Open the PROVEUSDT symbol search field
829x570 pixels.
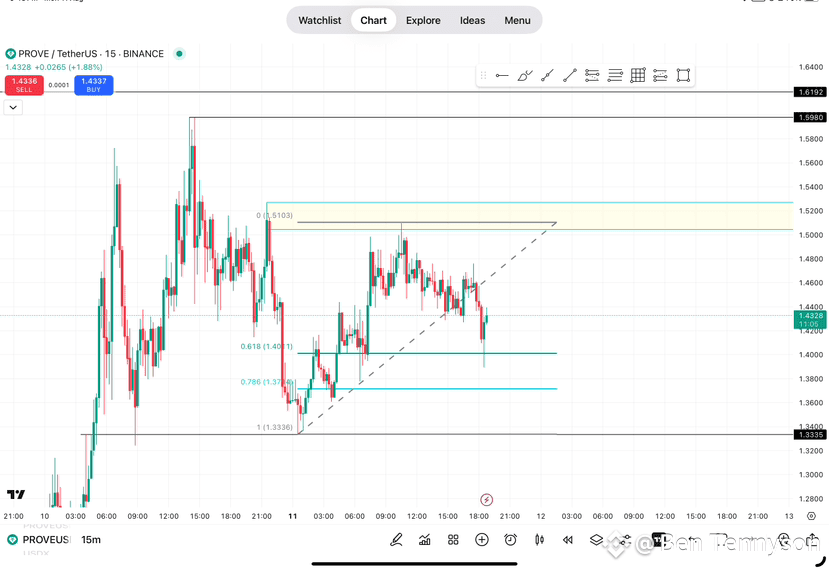click(41, 540)
